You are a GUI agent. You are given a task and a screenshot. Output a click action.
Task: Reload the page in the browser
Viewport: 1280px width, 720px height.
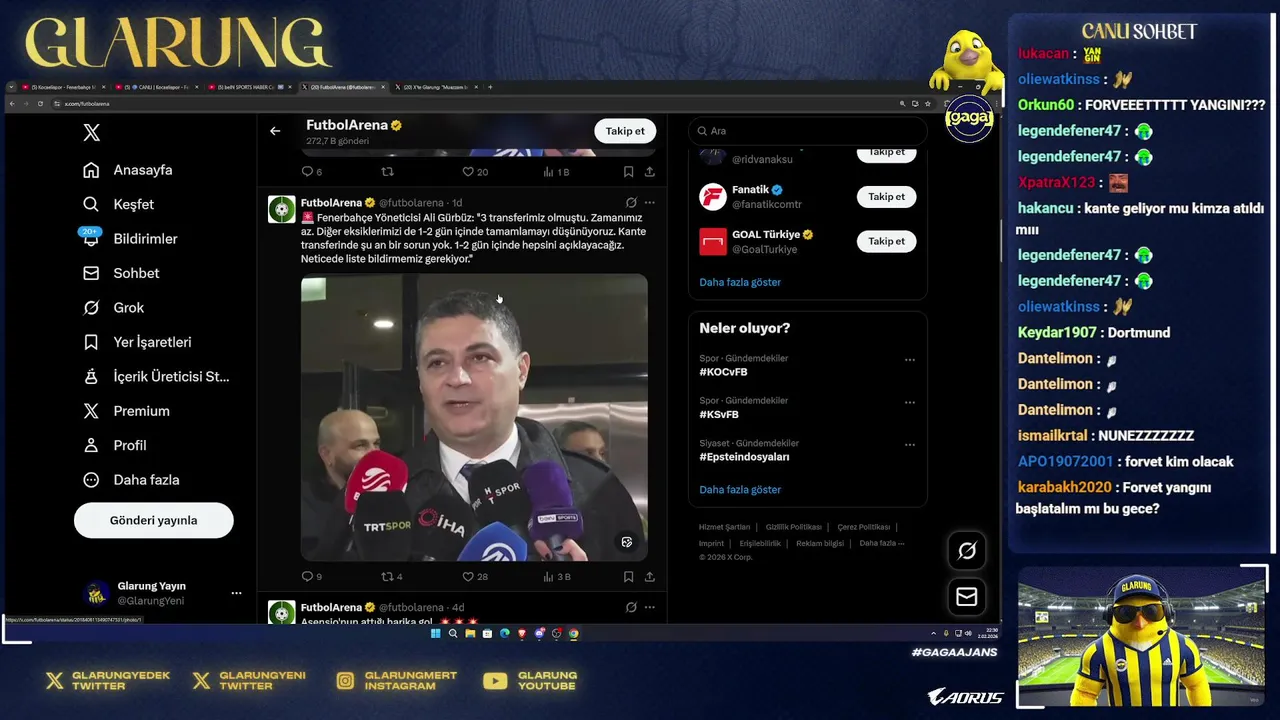tap(42, 103)
